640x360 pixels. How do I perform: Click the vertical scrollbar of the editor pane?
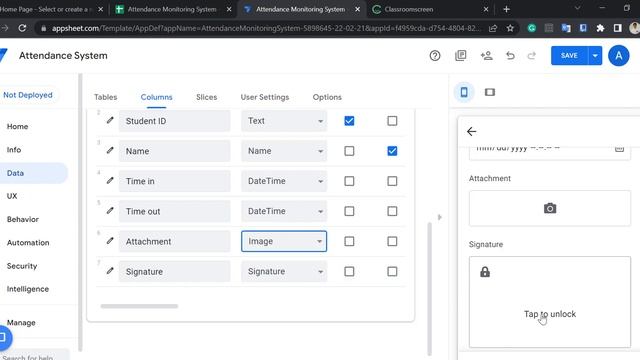tap(429, 288)
